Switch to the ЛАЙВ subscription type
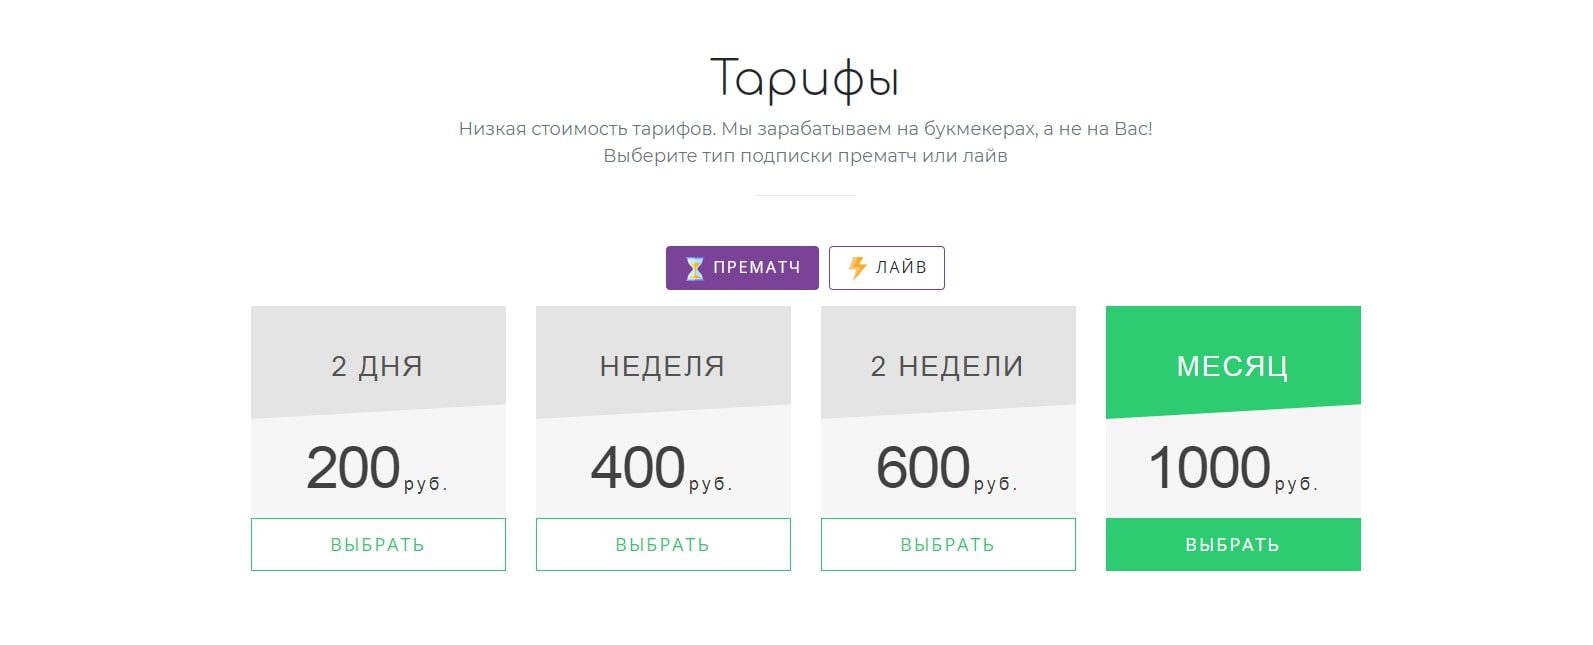This screenshot has width=1593, height=645. (x=887, y=267)
